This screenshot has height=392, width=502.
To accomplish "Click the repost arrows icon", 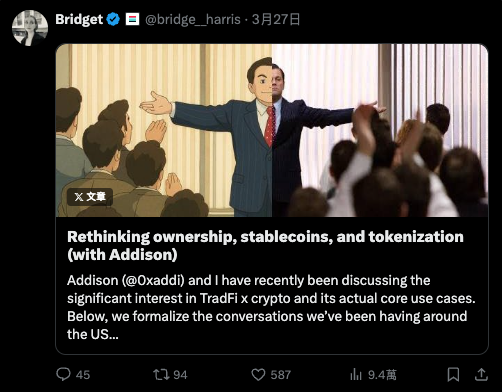I will 161,375.
